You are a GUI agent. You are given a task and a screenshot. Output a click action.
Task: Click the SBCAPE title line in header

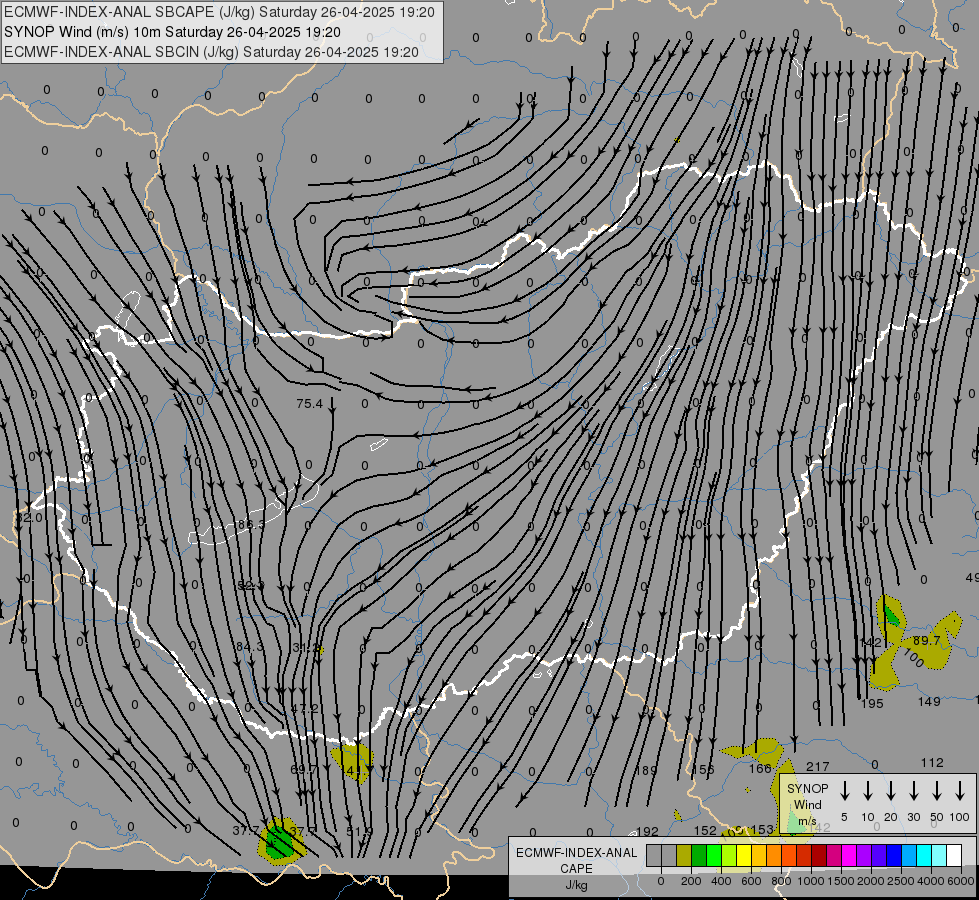coord(219,12)
